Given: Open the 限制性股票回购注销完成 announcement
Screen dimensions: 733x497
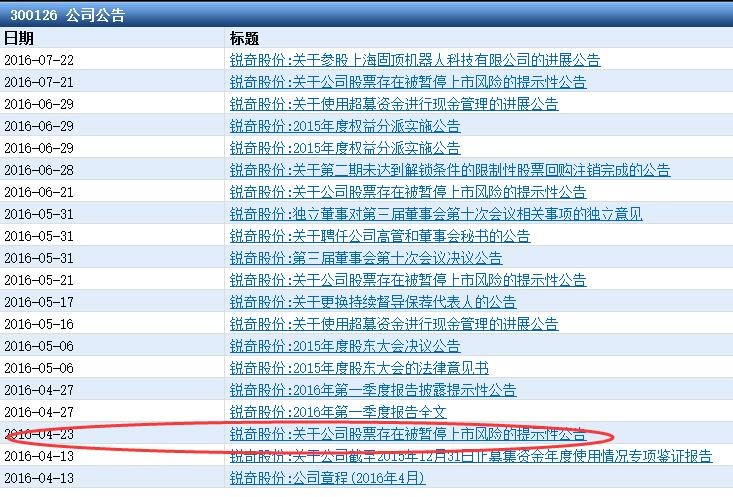Looking at the screenshot, I should pyautogui.click(x=450, y=170).
